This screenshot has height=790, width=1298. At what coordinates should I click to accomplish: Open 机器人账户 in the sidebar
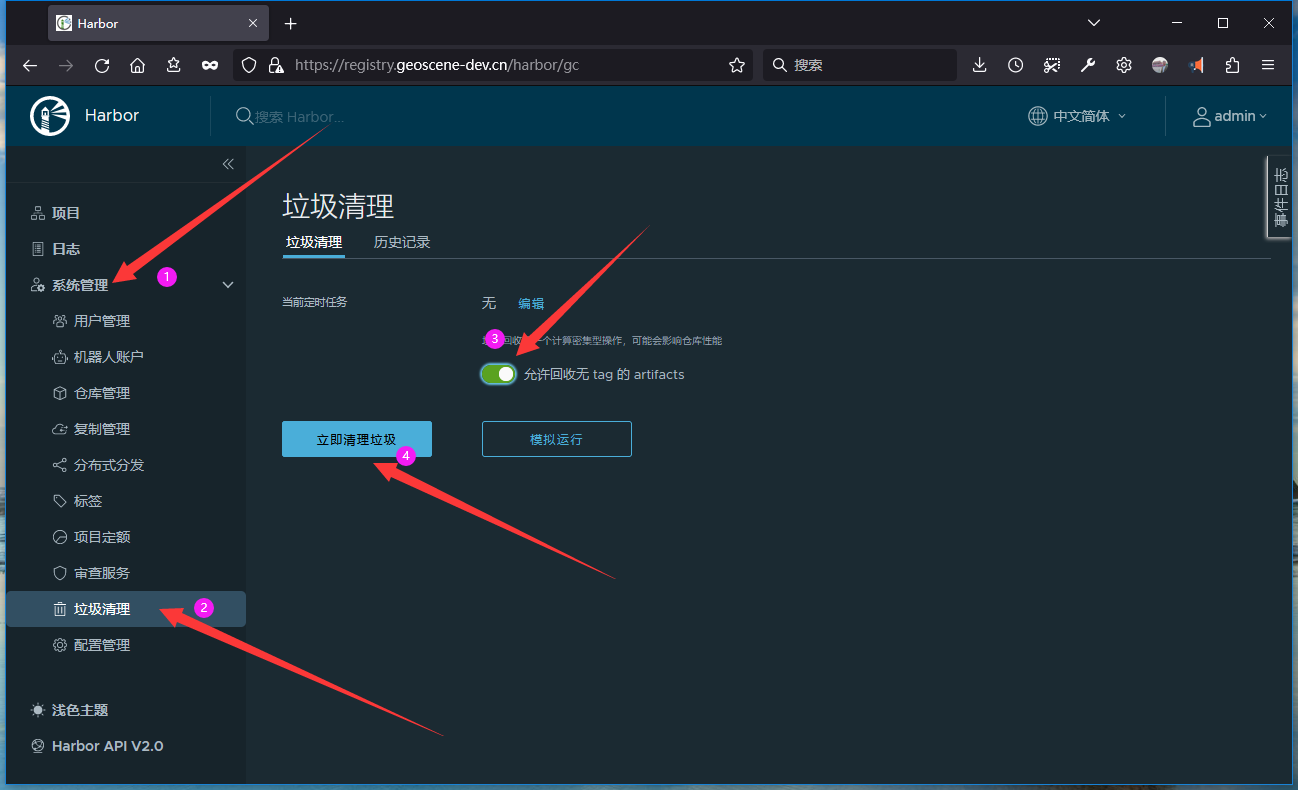click(x=109, y=357)
